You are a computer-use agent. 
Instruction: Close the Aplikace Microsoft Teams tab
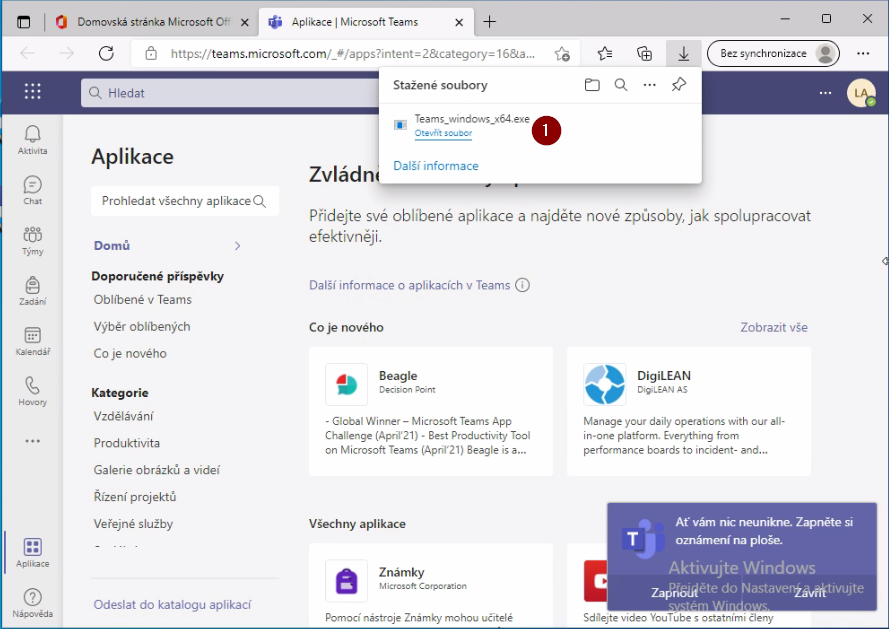pos(459,23)
